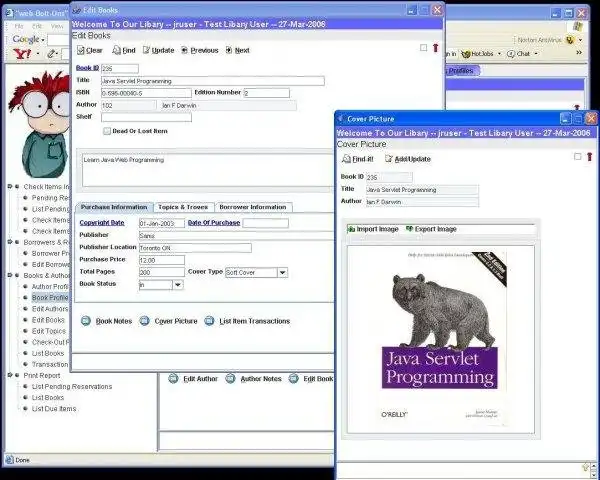This screenshot has height=480, width=600.
Task: Click the Norton AntiVirus icon
Action: (x=570, y=40)
